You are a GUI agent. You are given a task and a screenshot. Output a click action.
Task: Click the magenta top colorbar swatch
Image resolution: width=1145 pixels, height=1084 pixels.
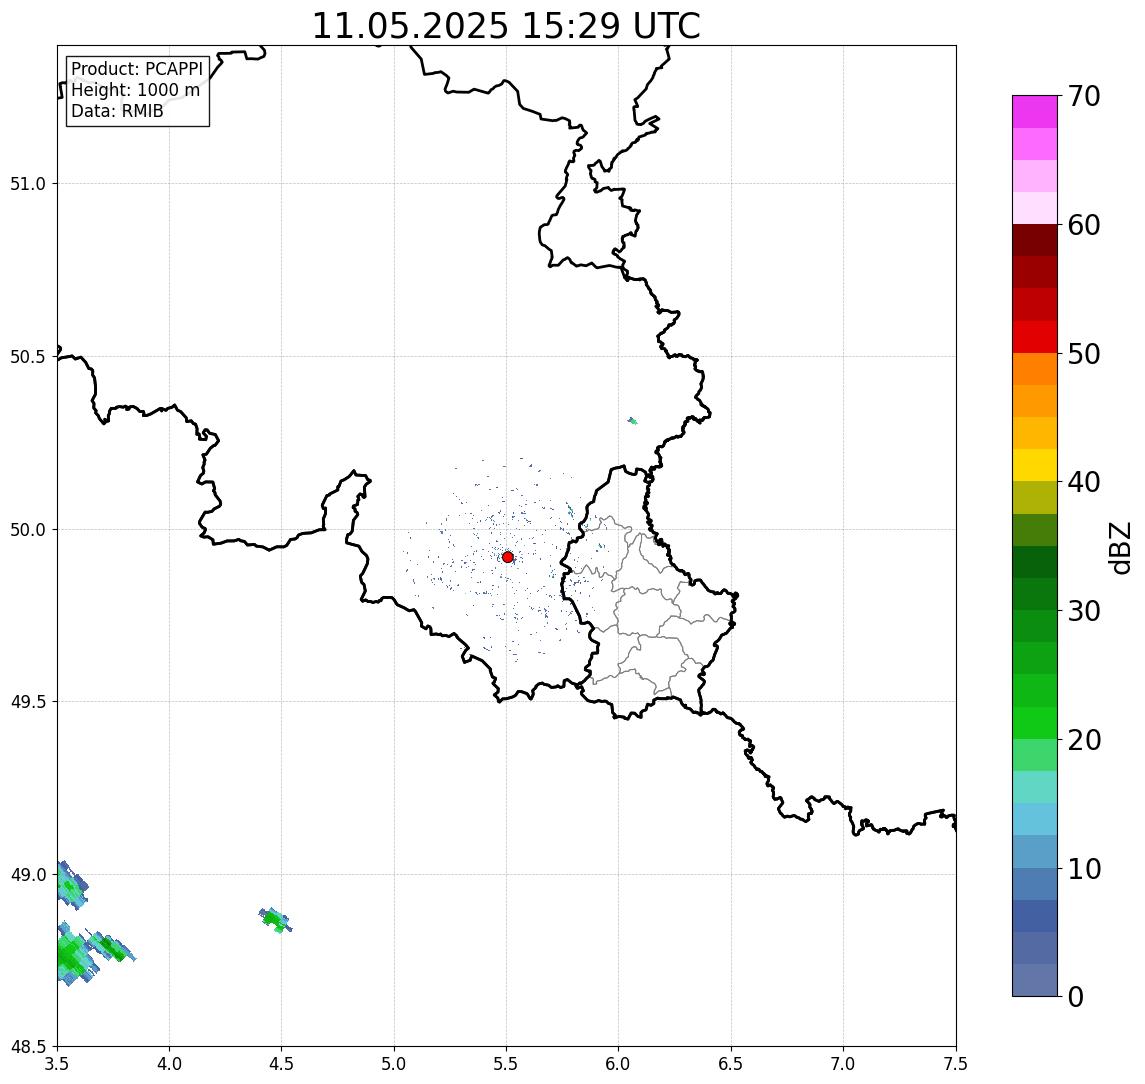coord(1035,112)
